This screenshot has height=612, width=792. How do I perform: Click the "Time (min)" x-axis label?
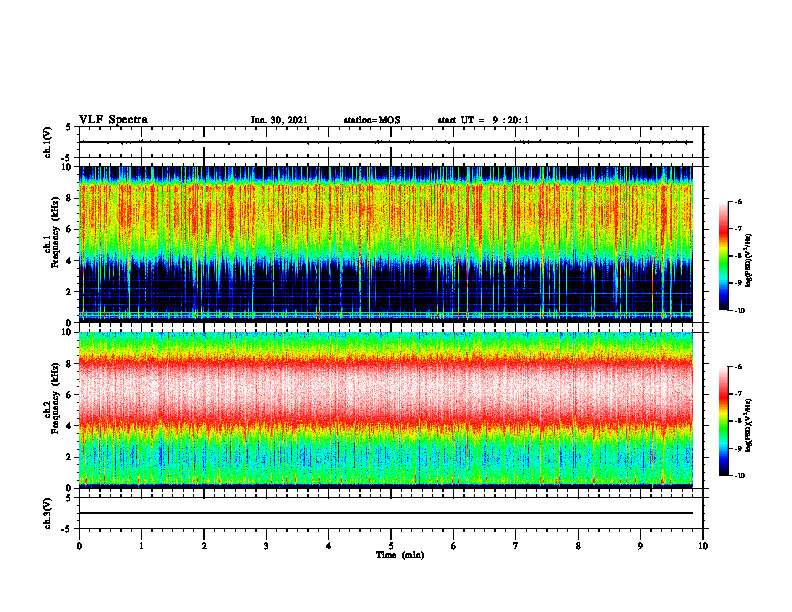tap(400, 555)
